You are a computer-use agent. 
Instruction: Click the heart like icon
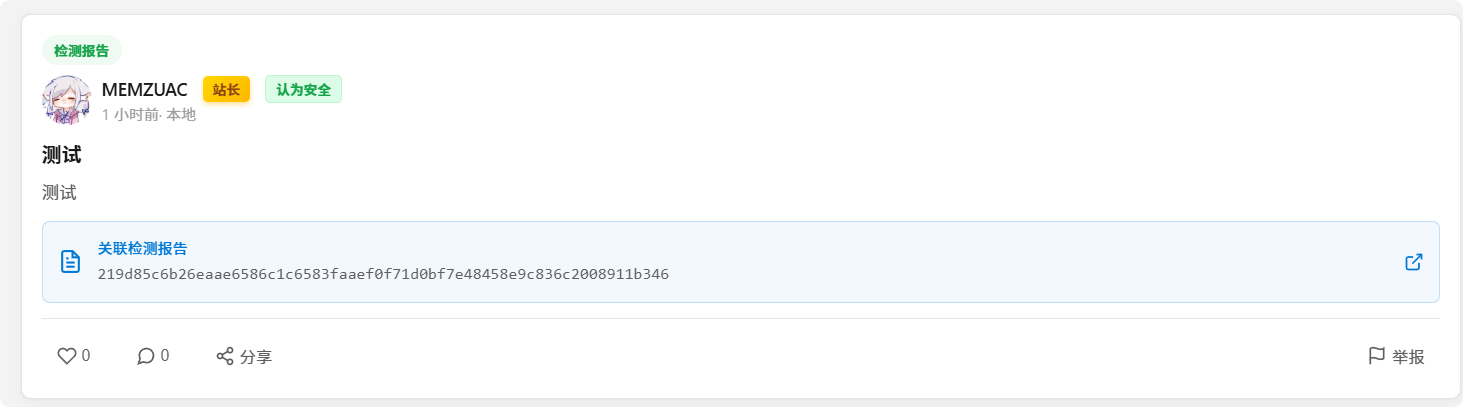[x=67, y=356]
